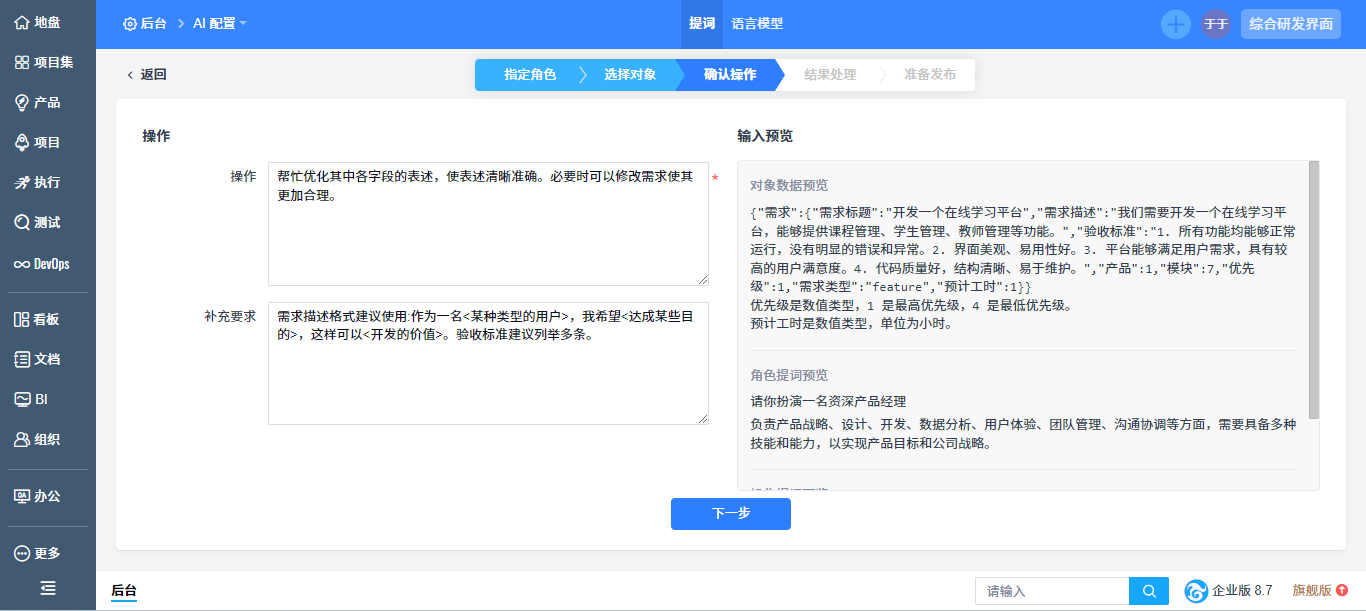The image size is (1366, 611).
Task: Click the search magnifier button
Action: click(x=1149, y=591)
